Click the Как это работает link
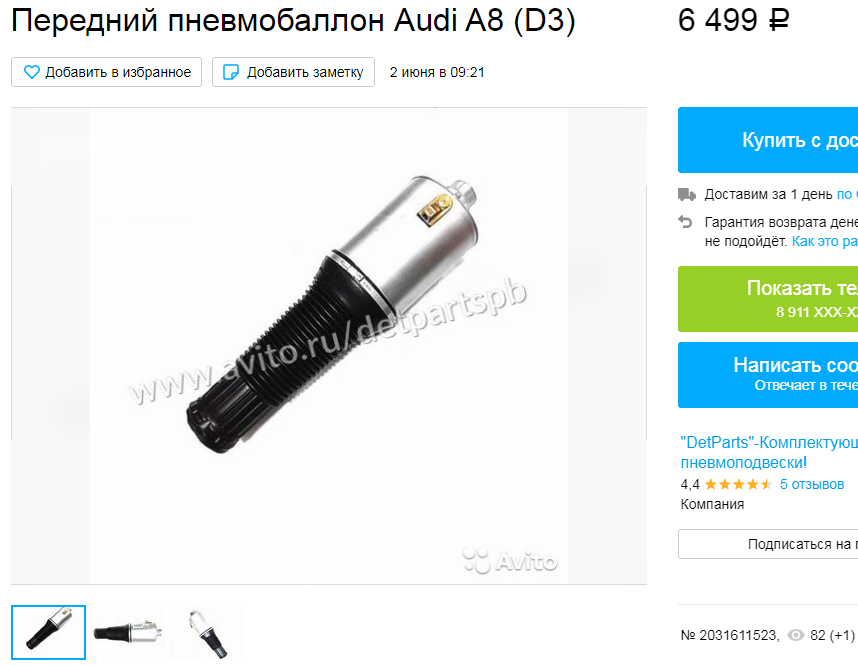 (825, 241)
